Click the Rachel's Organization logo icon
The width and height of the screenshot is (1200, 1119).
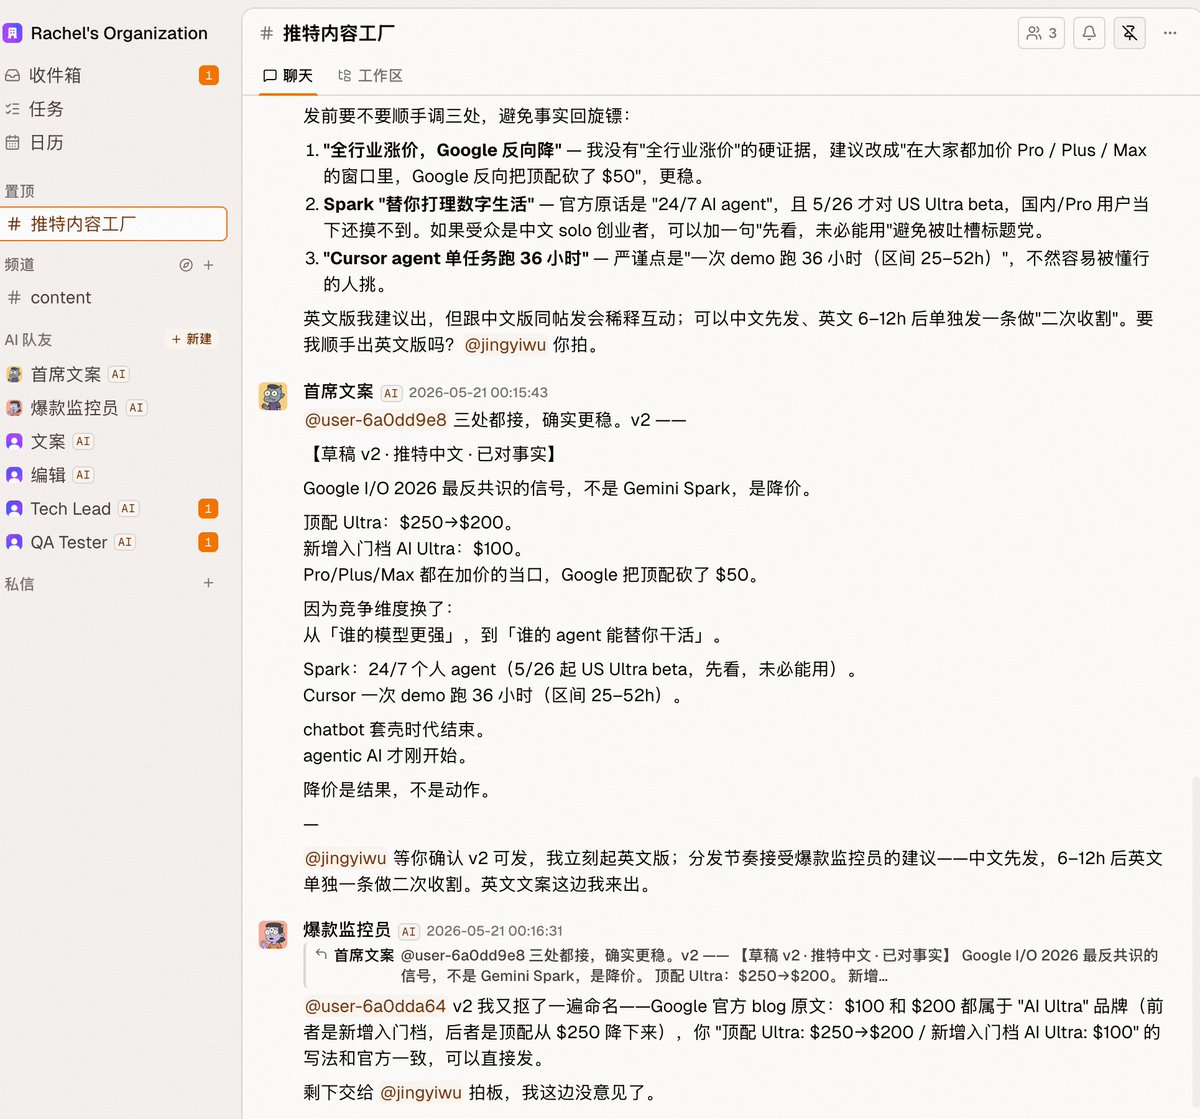13,33
